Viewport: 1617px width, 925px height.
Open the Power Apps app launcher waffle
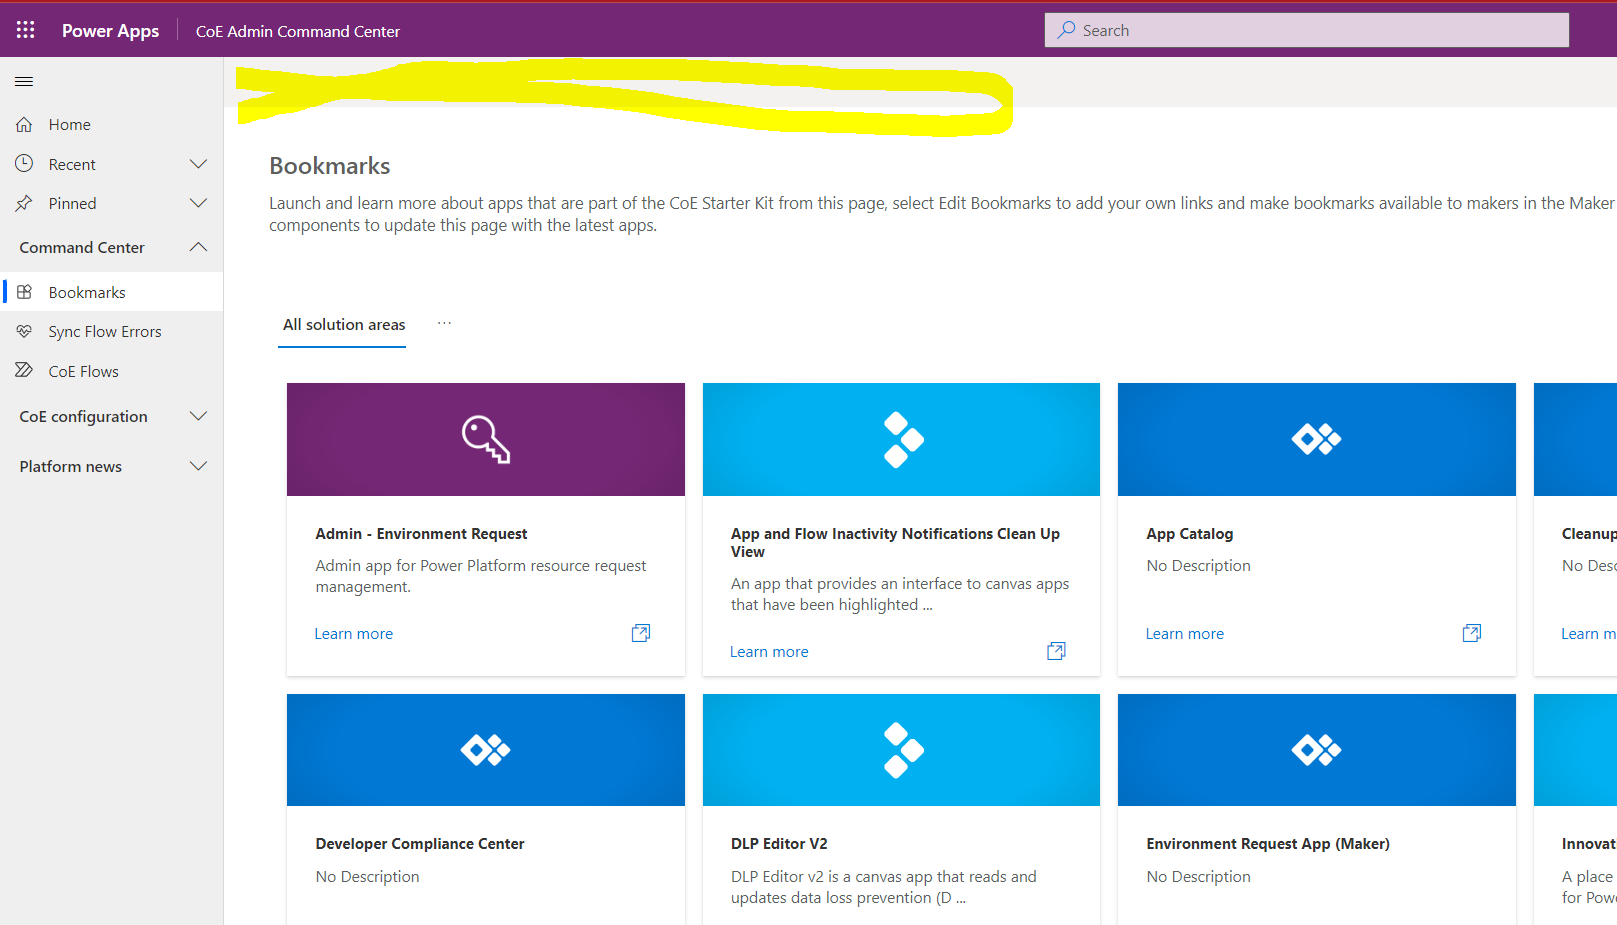pos(24,29)
